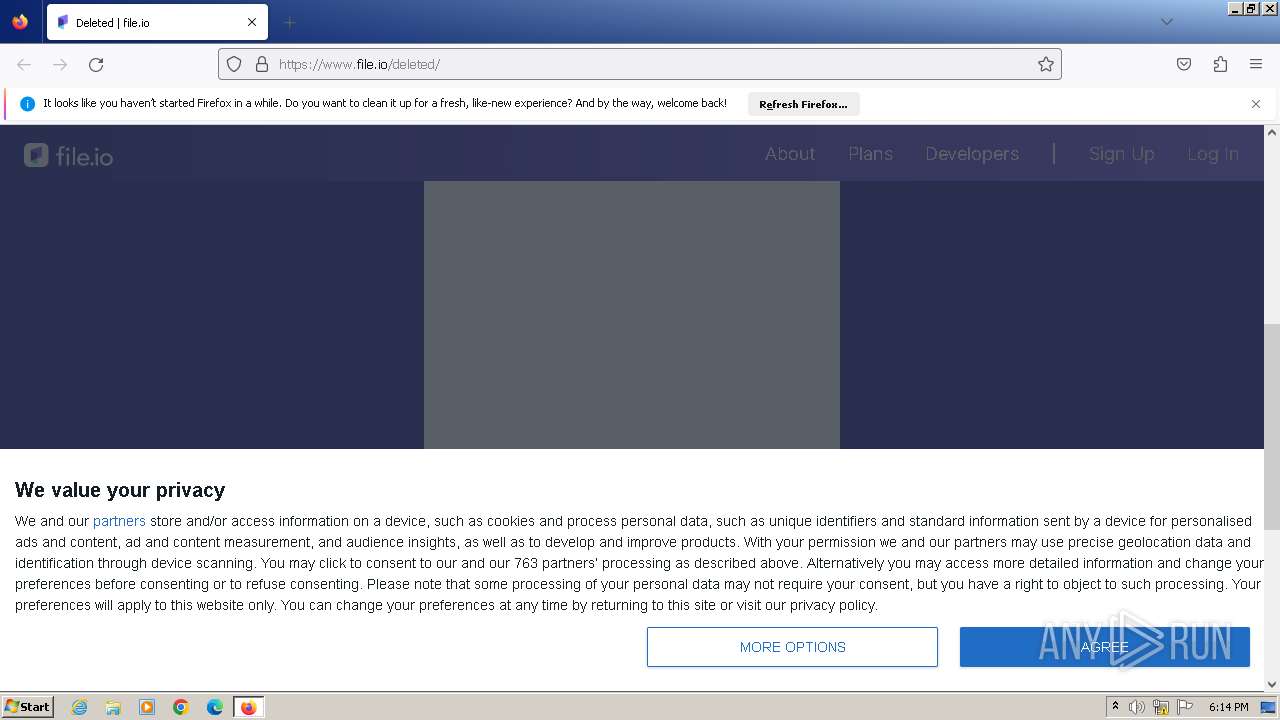The width and height of the screenshot is (1280, 720).
Task: Go forward using the forward arrow
Action: [60, 64]
